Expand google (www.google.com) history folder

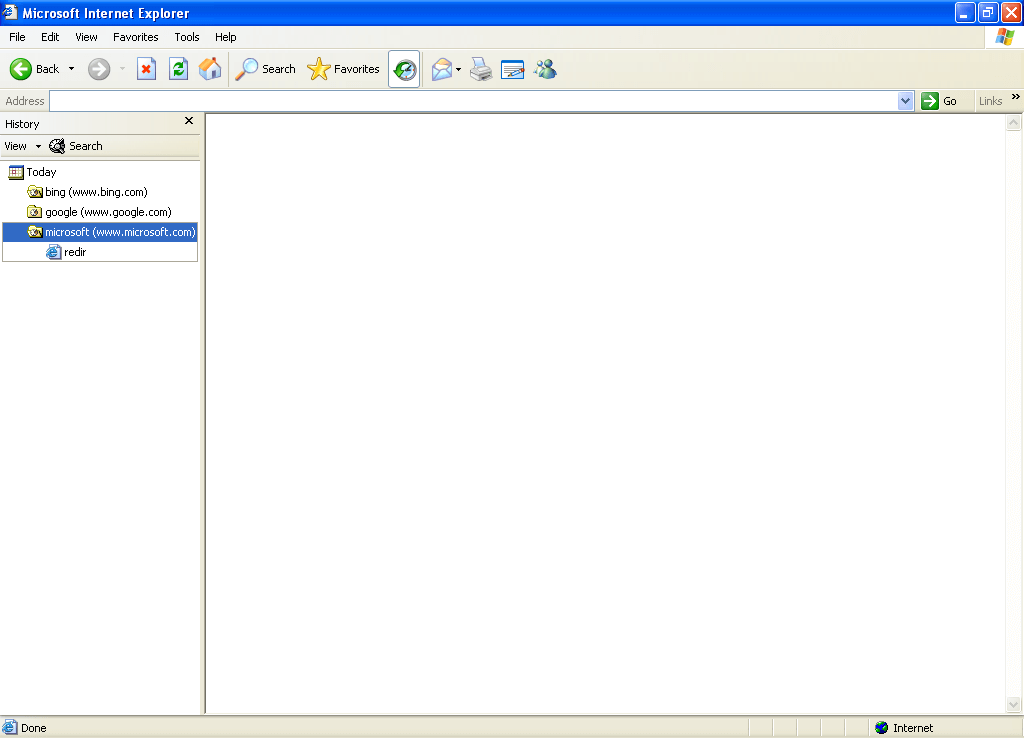pos(99,212)
